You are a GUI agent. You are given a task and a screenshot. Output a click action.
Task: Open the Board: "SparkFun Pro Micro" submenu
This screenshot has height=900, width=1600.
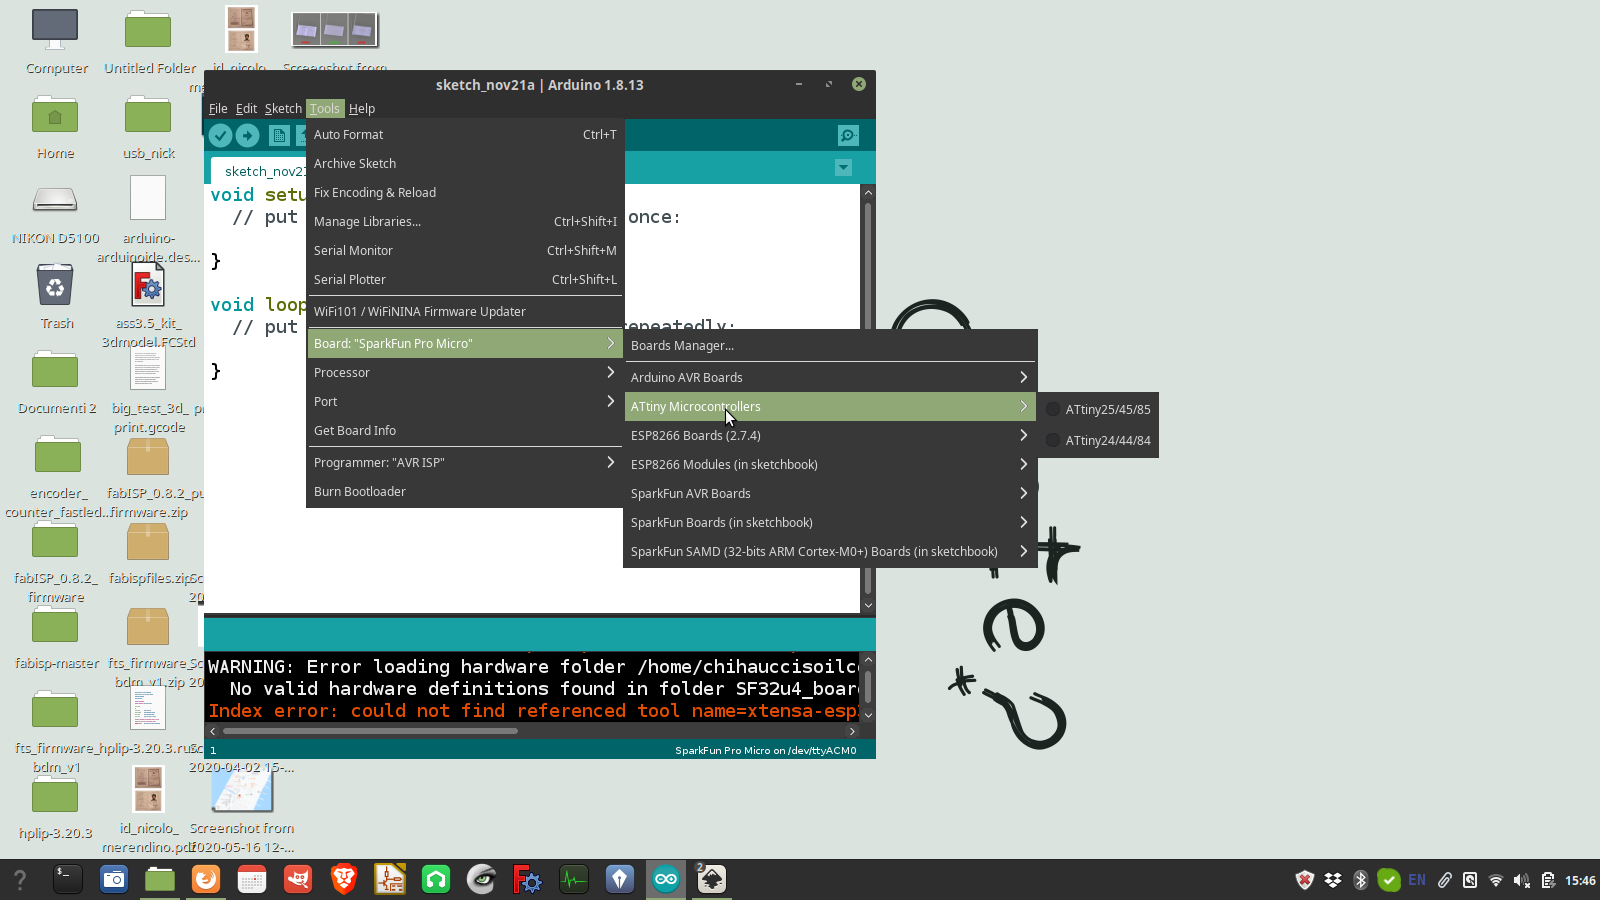(465, 343)
